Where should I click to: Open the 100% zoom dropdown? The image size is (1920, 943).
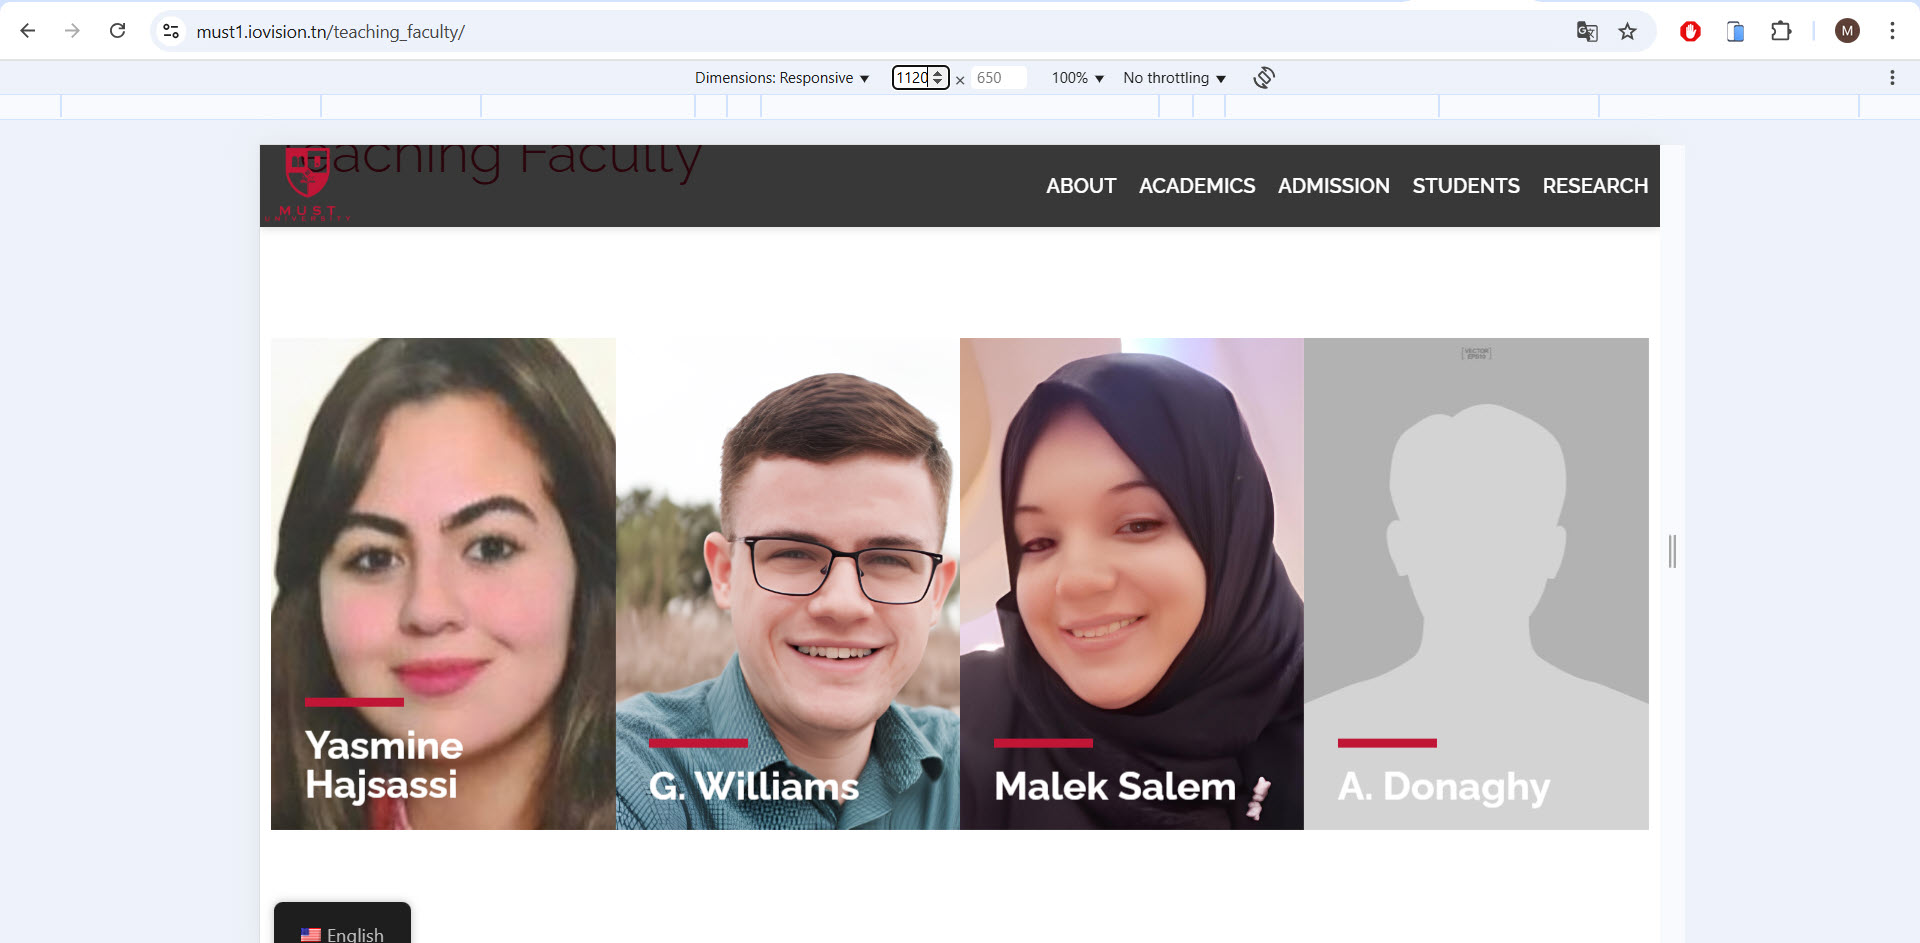pos(1077,78)
